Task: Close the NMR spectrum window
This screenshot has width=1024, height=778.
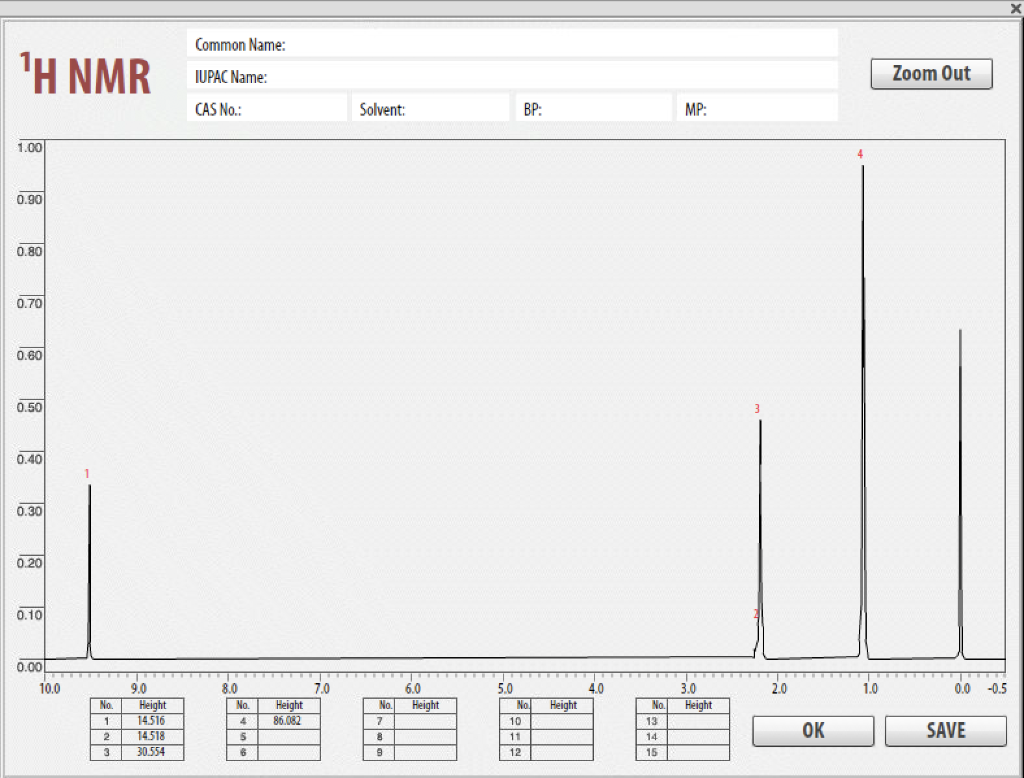Action: pos(1015,9)
